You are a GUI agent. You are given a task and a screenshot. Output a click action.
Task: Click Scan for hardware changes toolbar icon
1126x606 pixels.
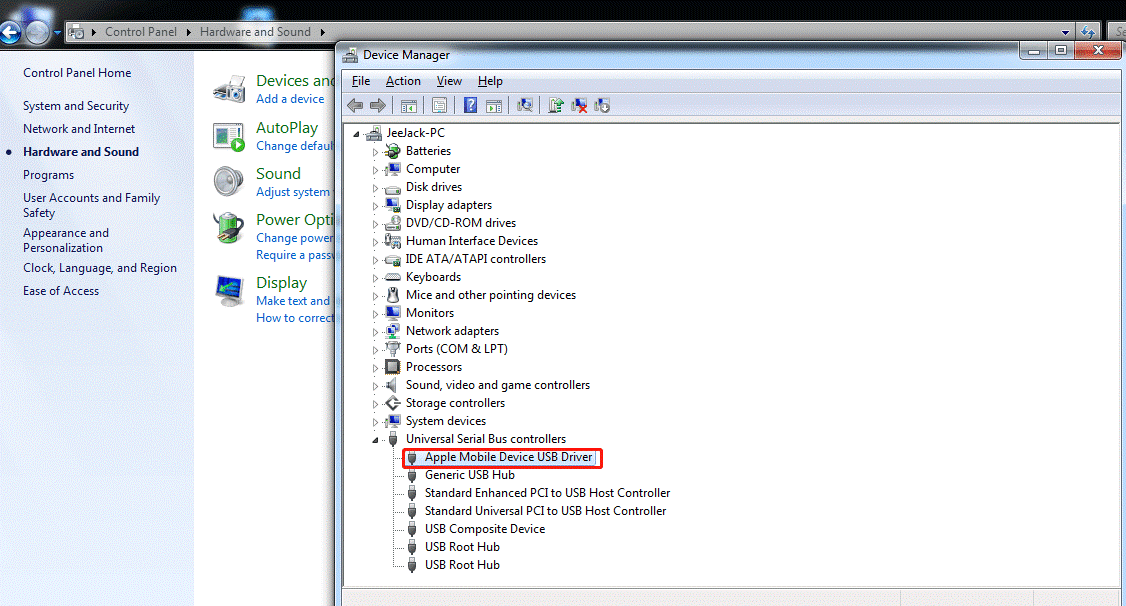click(525, 105)
